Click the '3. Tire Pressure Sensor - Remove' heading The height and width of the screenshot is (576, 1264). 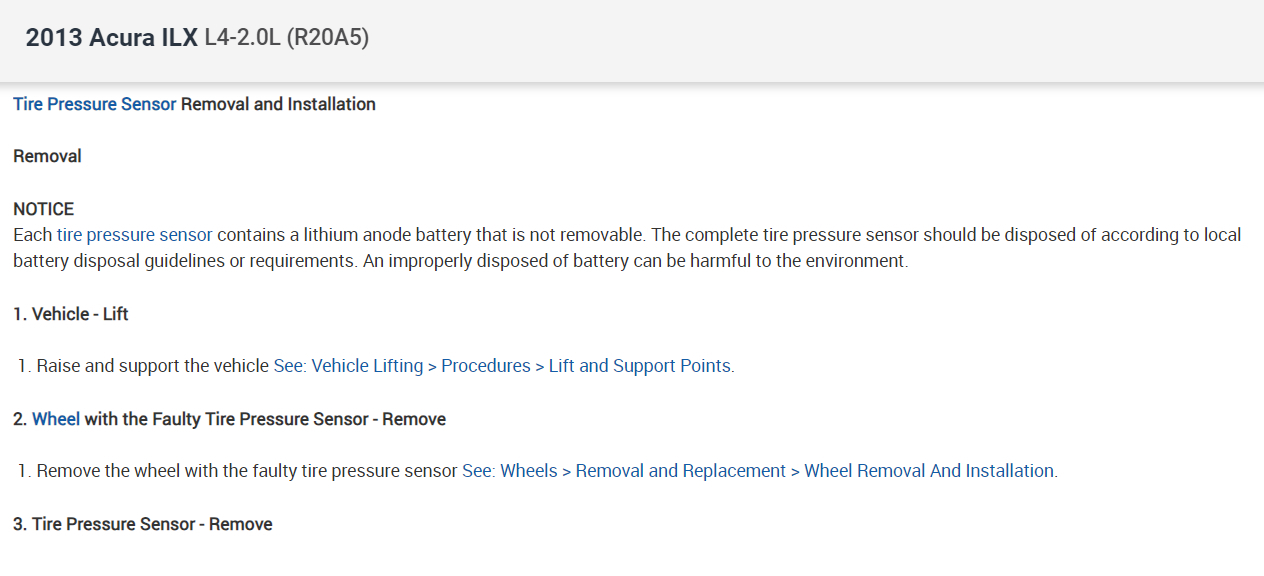tap(142, 524)
